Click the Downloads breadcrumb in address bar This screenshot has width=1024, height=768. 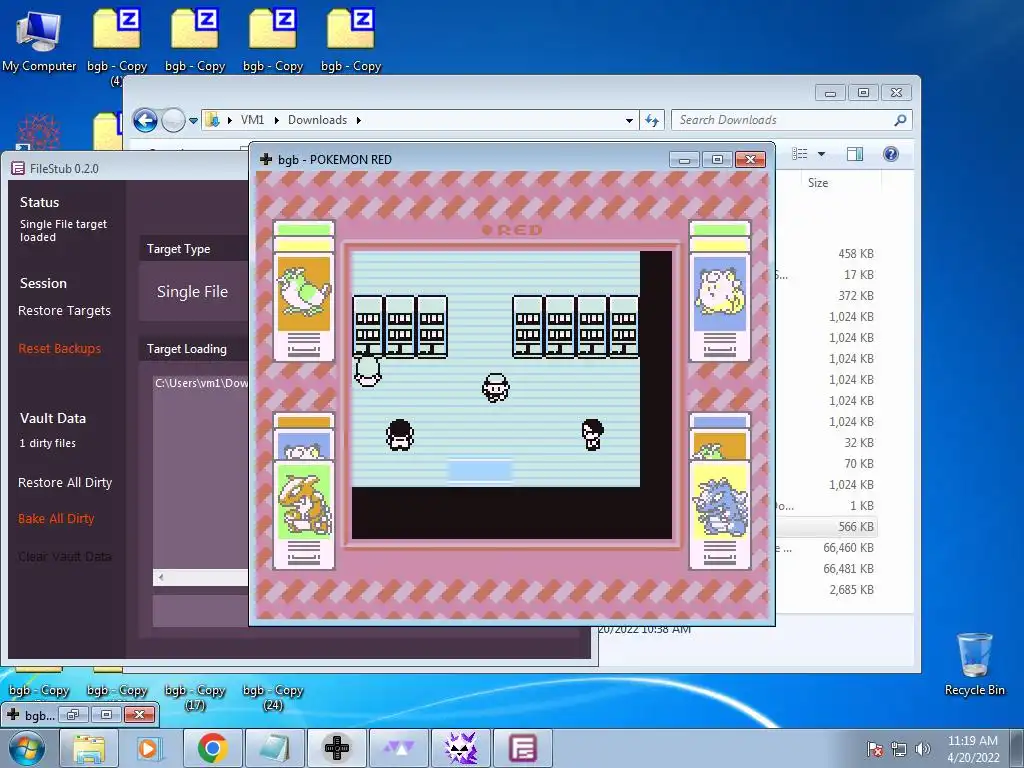[x=317, y=120]
